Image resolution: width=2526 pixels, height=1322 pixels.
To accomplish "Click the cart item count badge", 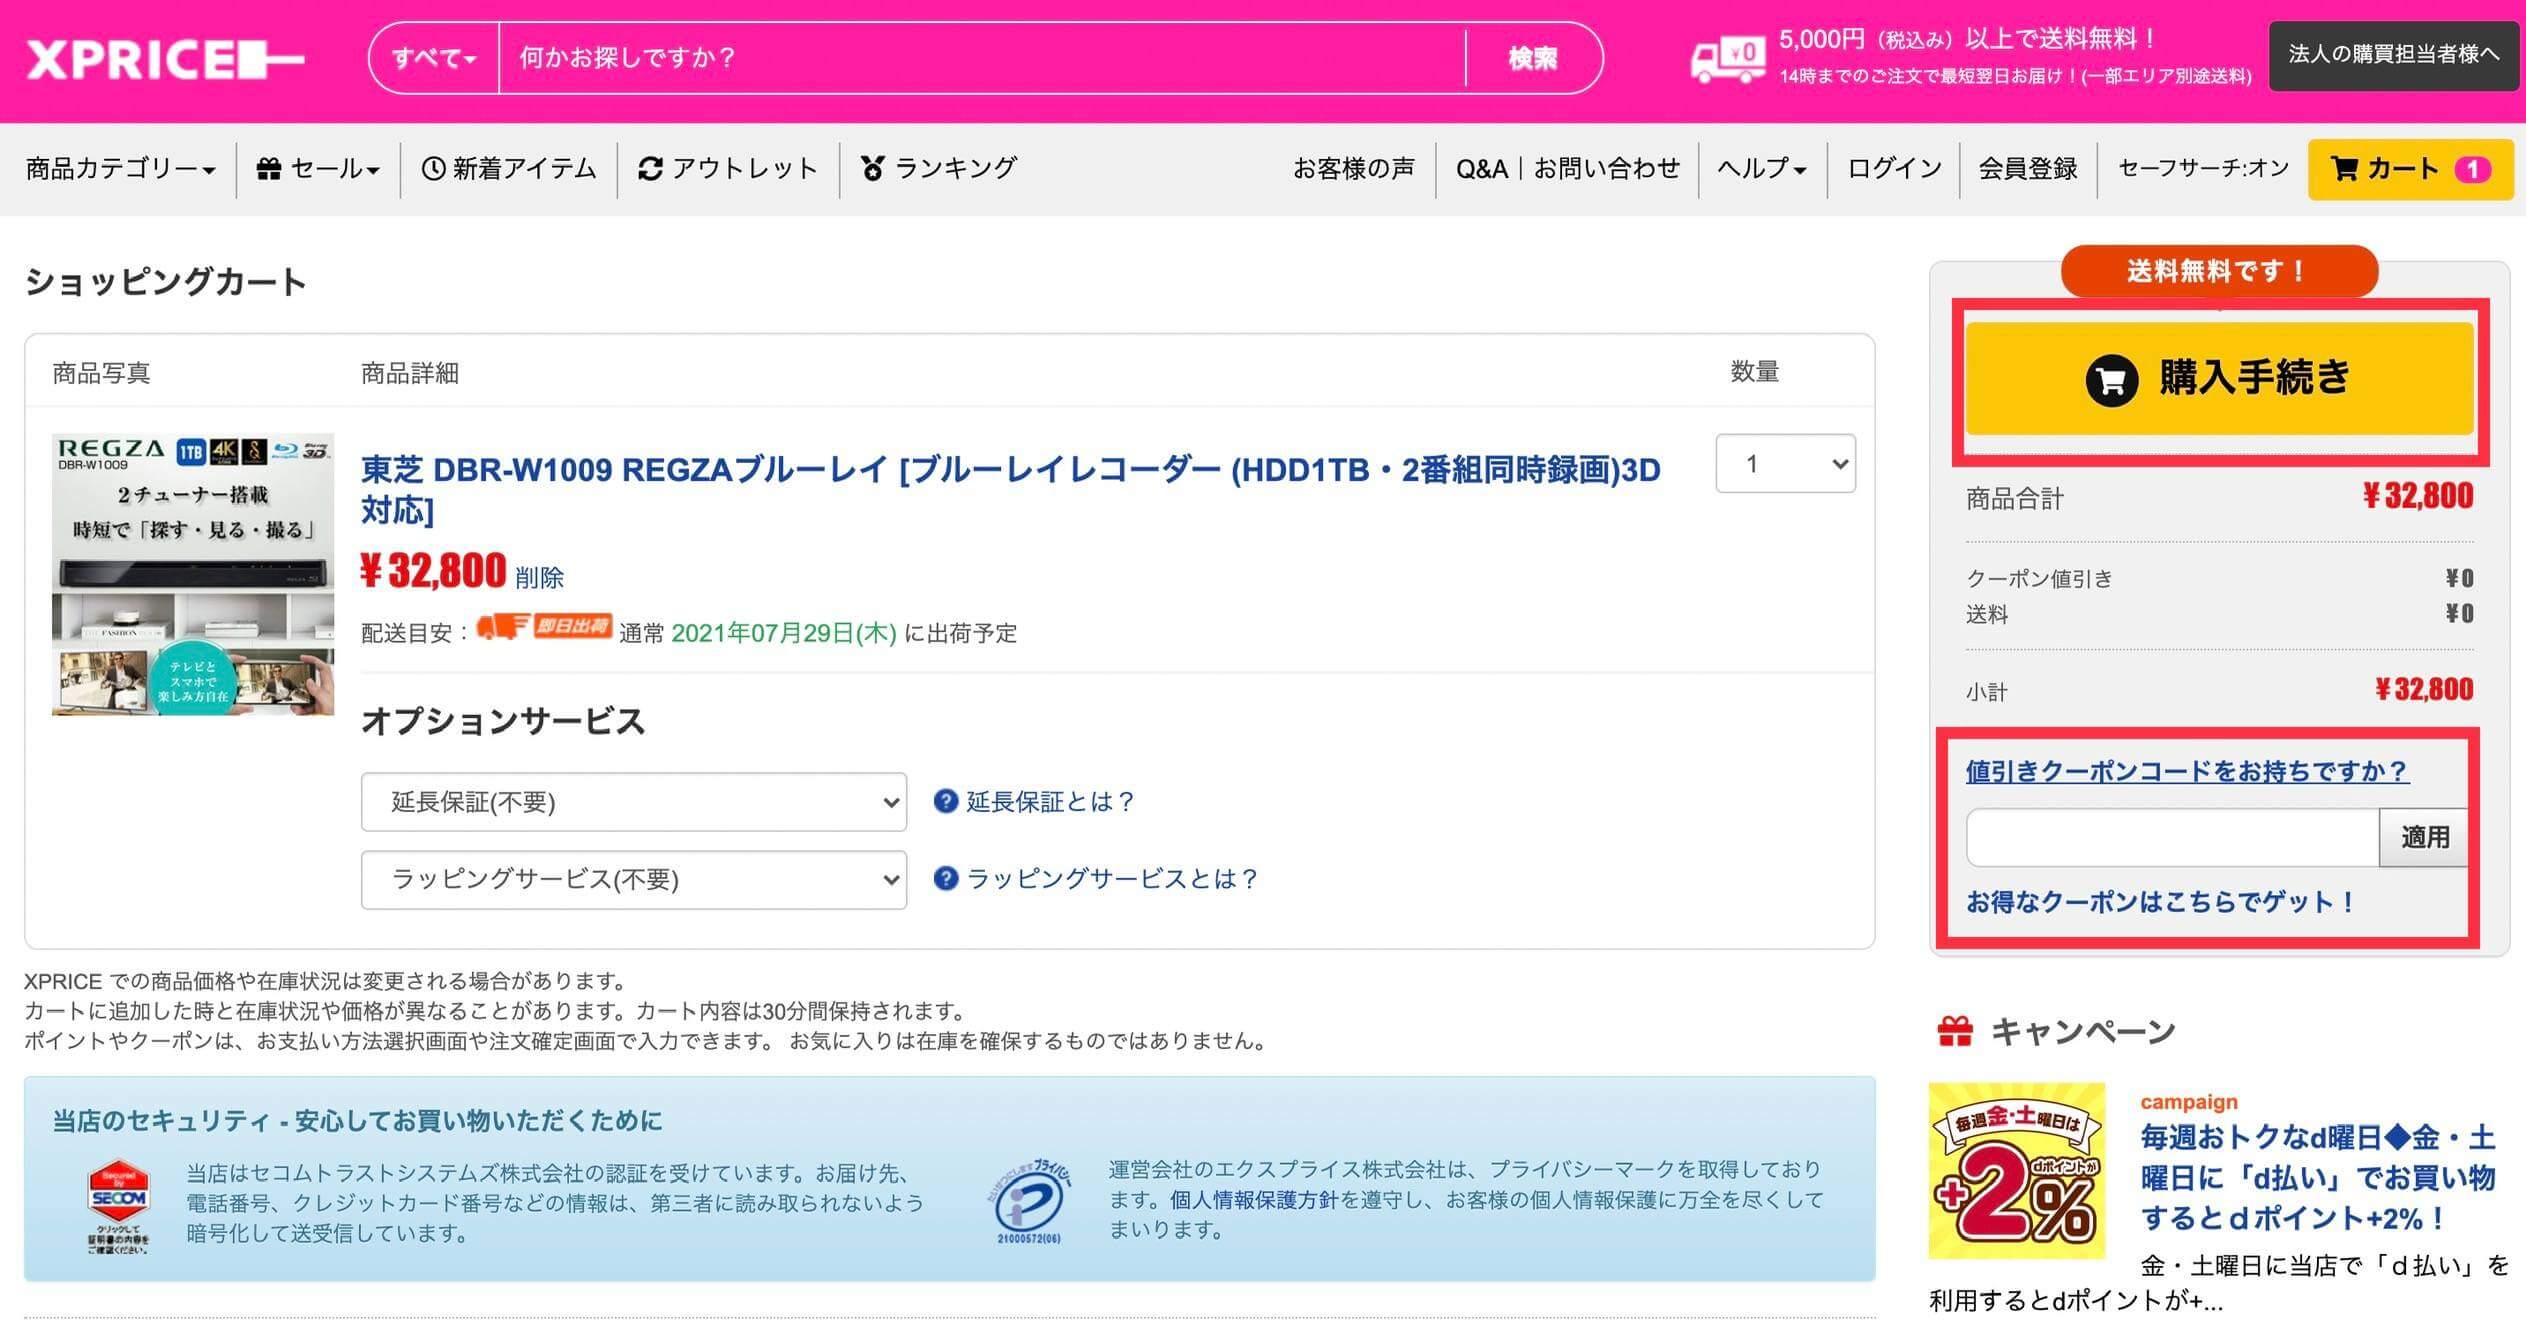I will 2473,169.
